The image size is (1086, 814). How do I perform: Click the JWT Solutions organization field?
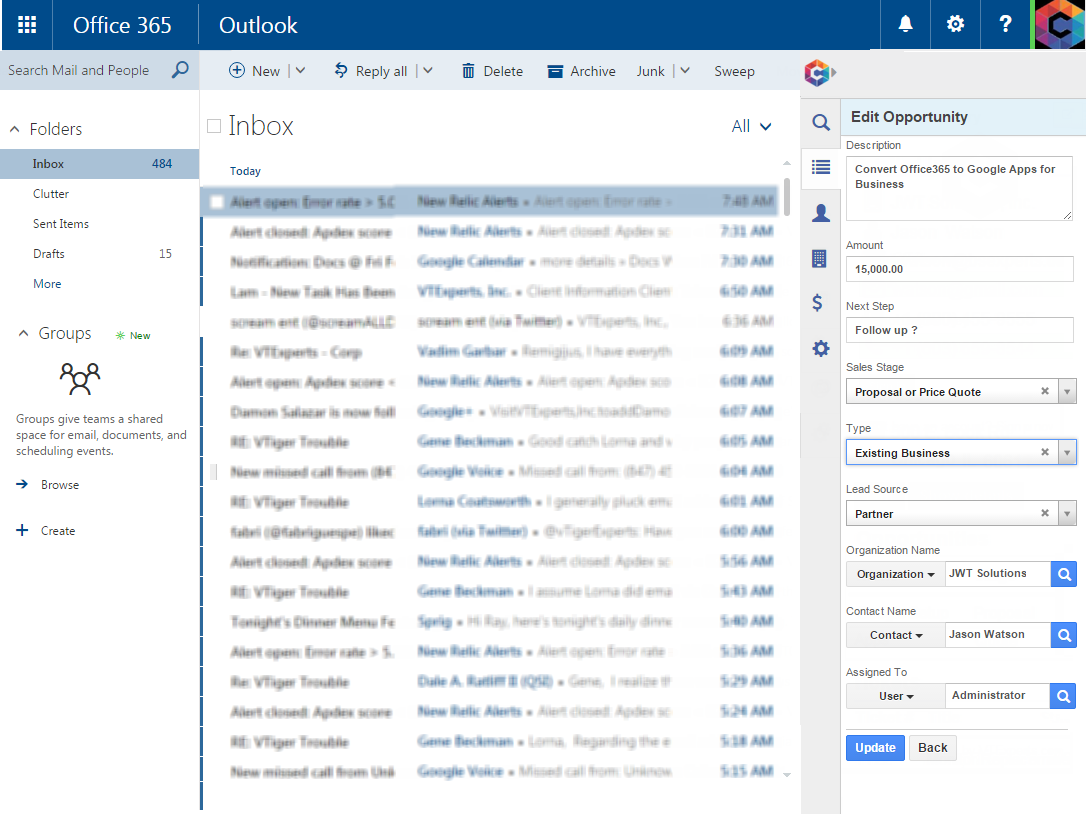pos(997,574)
